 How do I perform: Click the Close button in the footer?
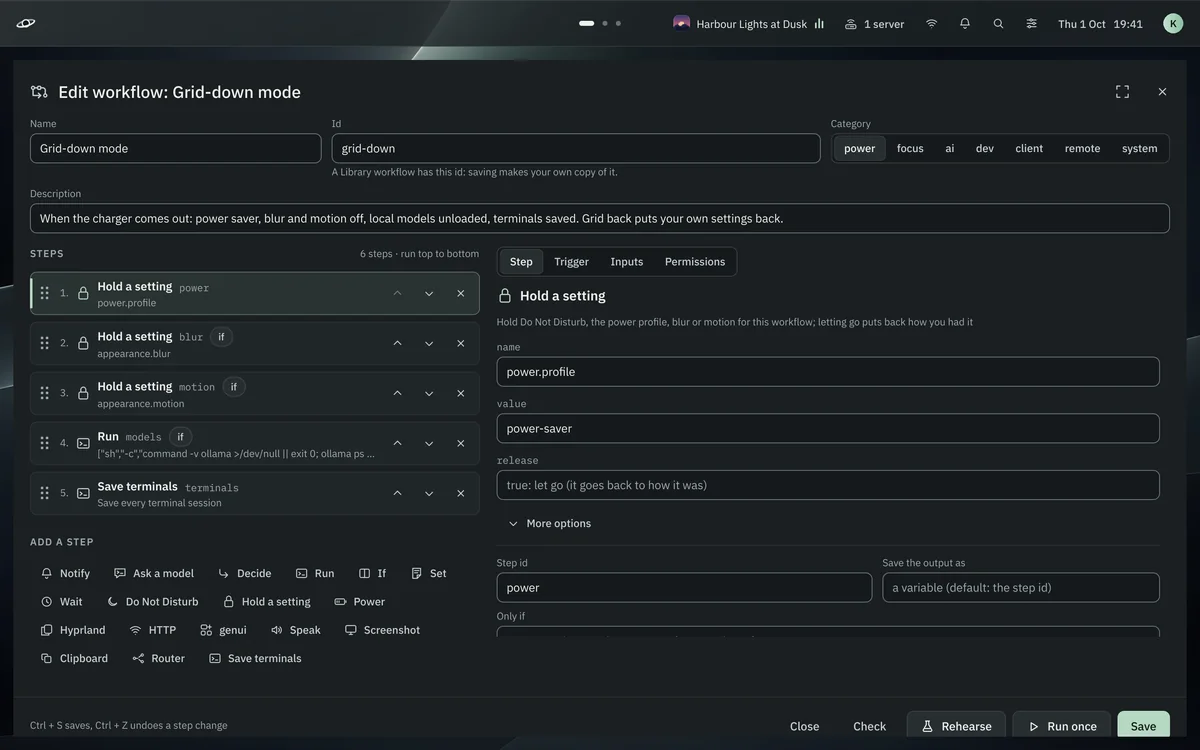coord(804,726)
